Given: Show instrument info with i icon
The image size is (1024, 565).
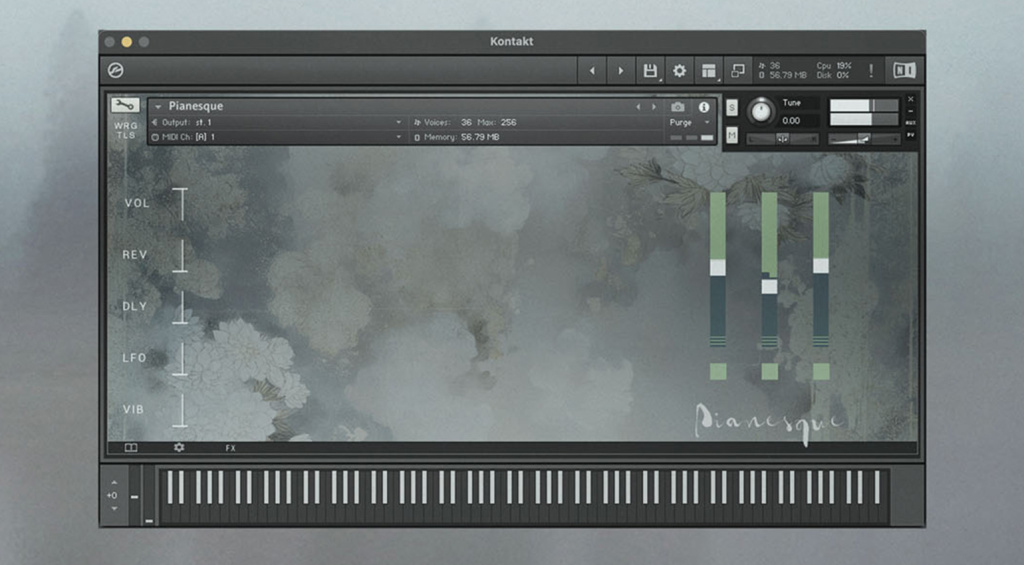Looking at the screenshot, I should pos(704,106).
